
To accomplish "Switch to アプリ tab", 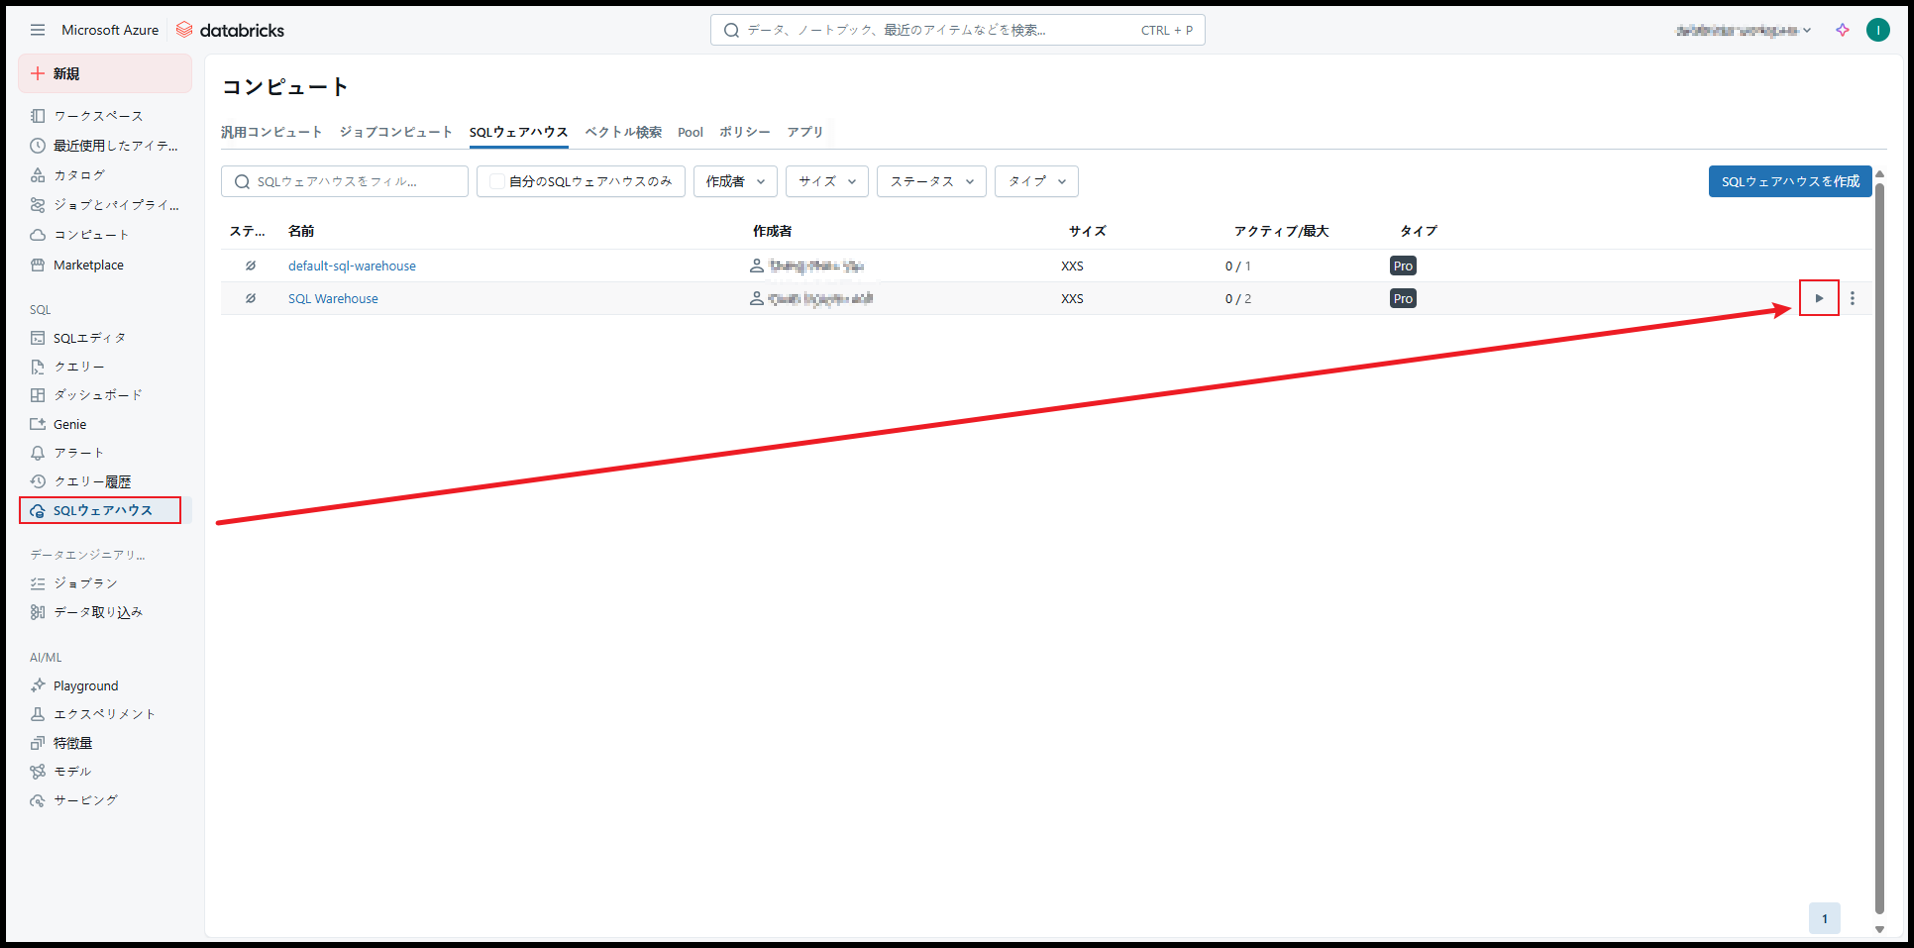I will (805, 132).
